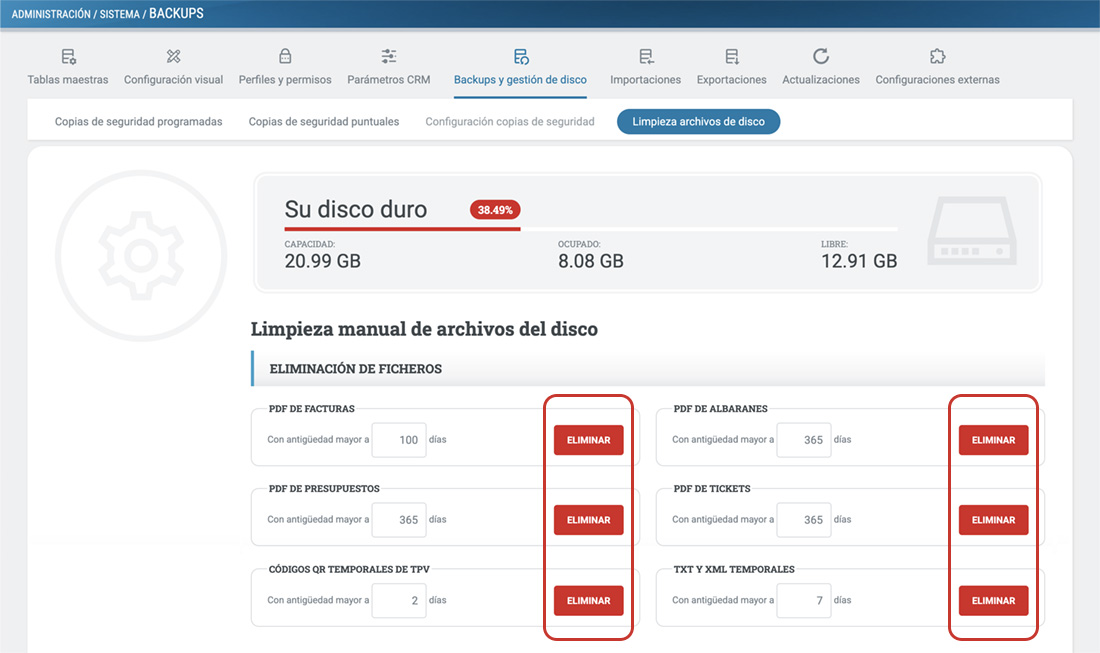
Task: Click the Importaciones icon
Action: (645, 56)
